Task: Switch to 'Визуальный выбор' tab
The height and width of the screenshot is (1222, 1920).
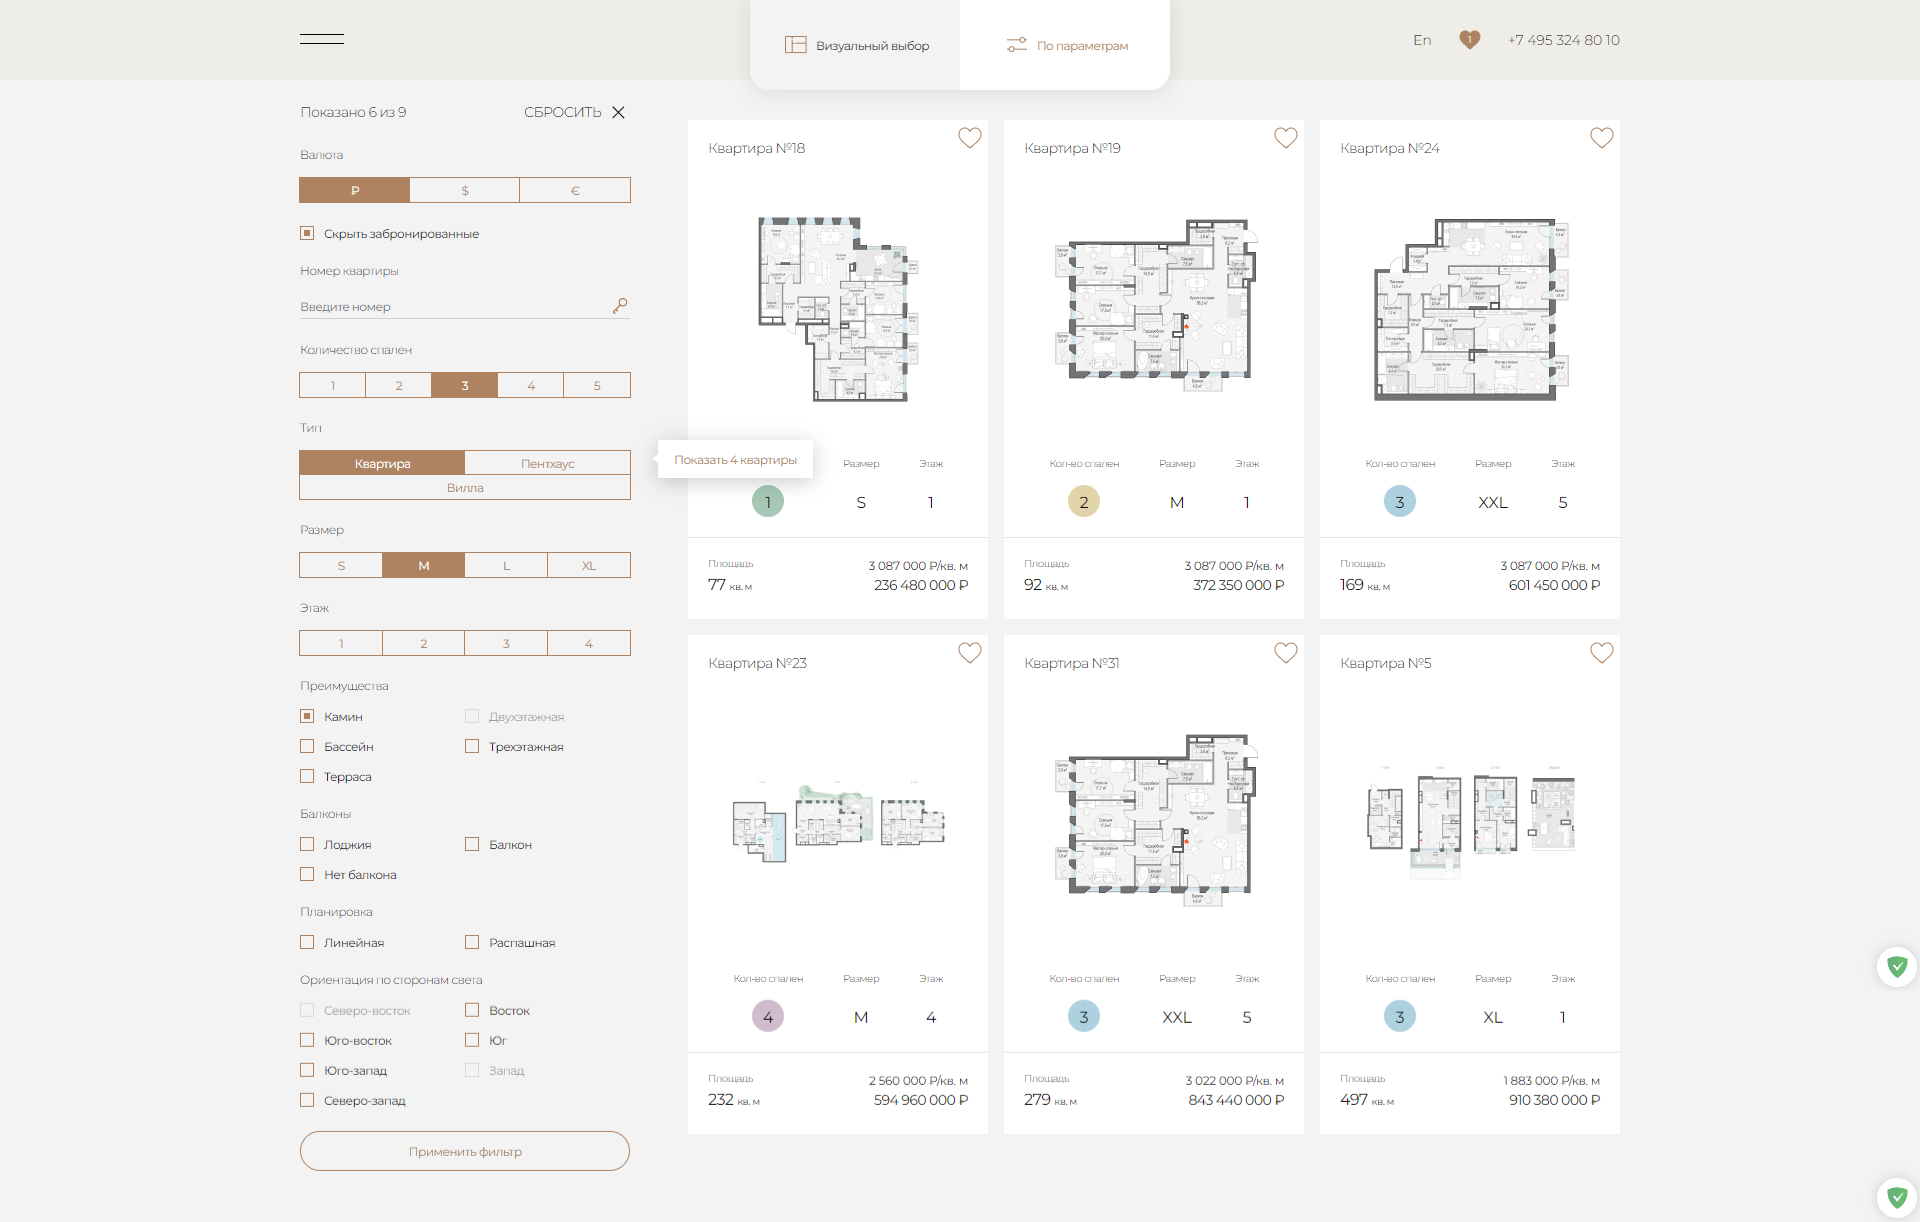Action: [x=857, y=45]
